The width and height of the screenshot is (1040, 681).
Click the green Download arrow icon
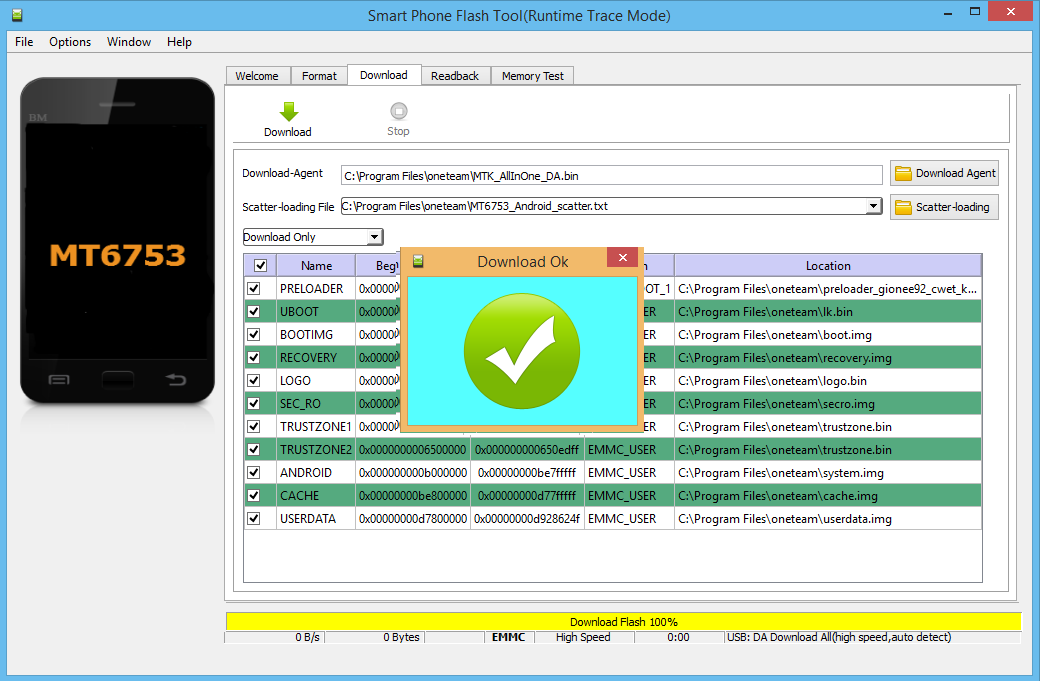coord(287,112)
